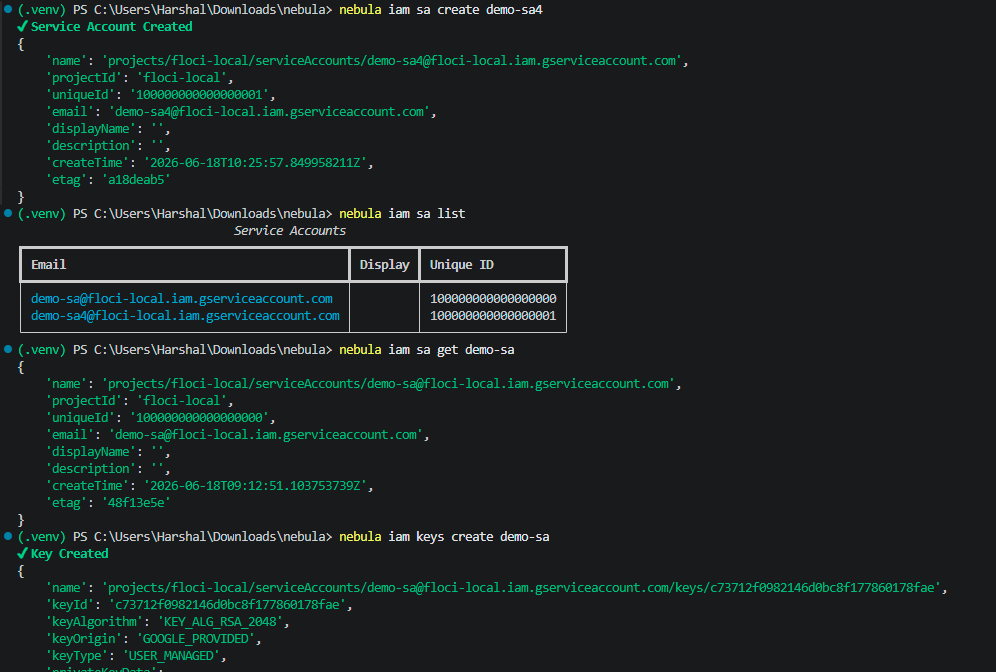
Task: Click the blue dot beside 'sa get demo-sa' command
Action: click(x=8, y=349)
